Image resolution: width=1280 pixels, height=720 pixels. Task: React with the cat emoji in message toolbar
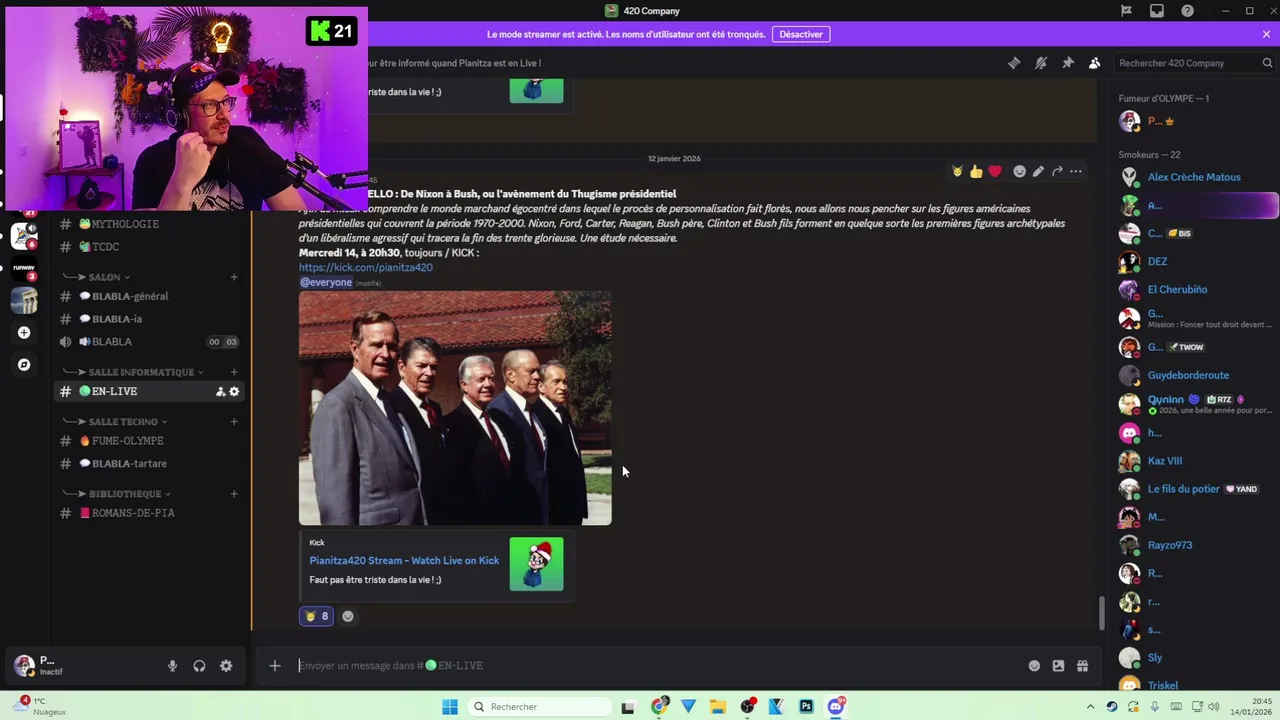click(x=957, y=172)
